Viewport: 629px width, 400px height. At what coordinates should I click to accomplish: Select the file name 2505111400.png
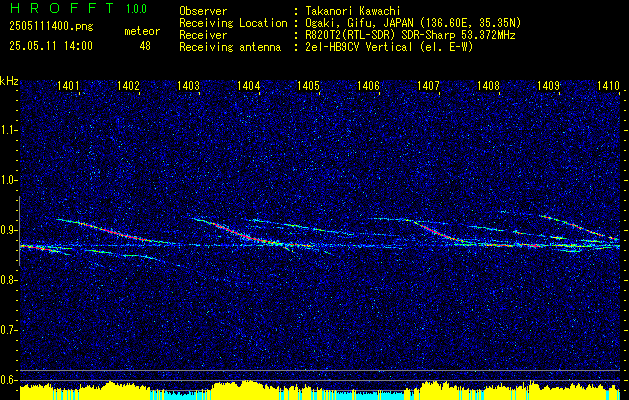pos(51,27)
